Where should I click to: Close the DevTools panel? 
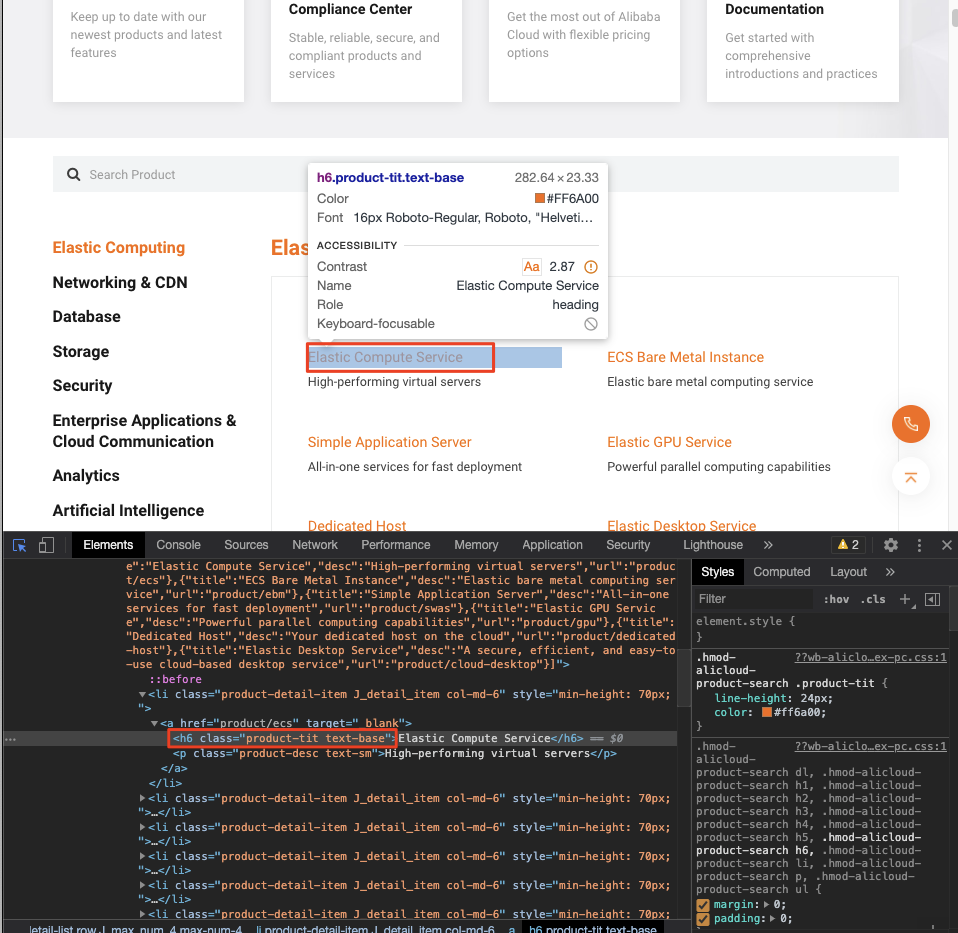click(x=946, y=545)
